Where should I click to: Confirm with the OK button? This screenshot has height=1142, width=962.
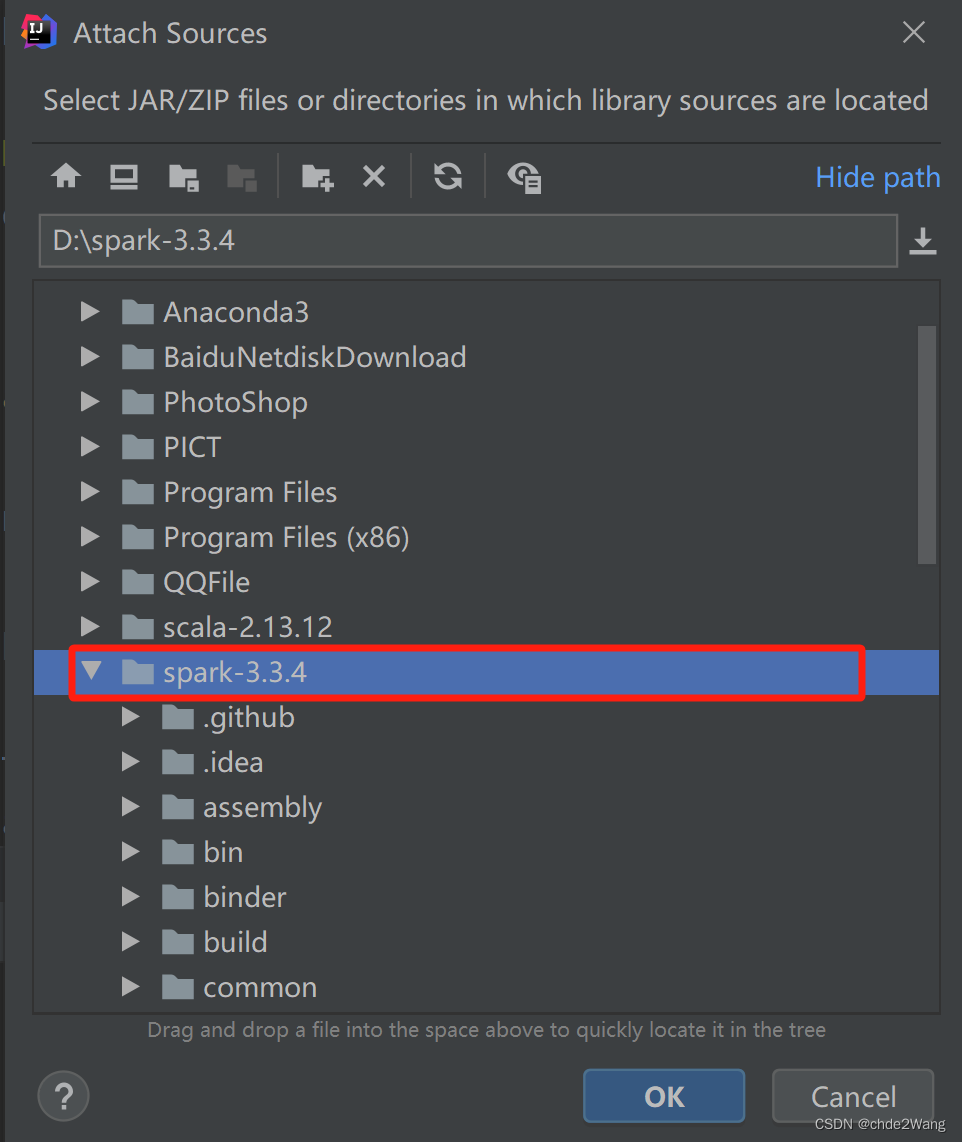663,1096
